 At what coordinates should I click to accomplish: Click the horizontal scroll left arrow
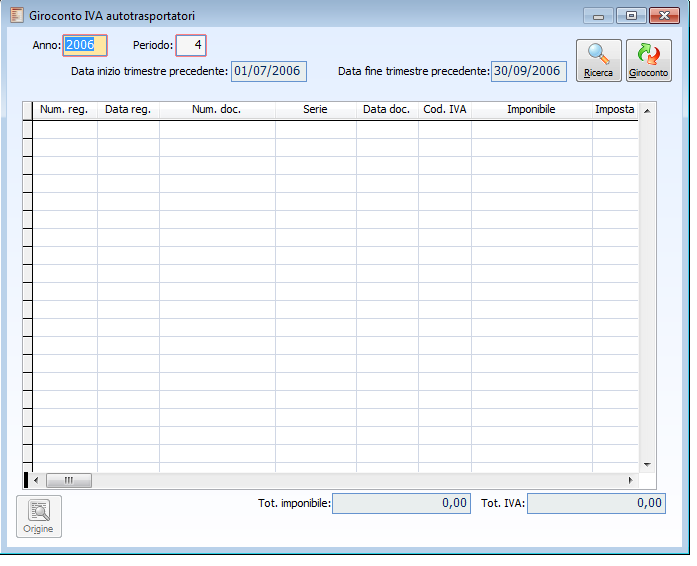click(36, 480)
